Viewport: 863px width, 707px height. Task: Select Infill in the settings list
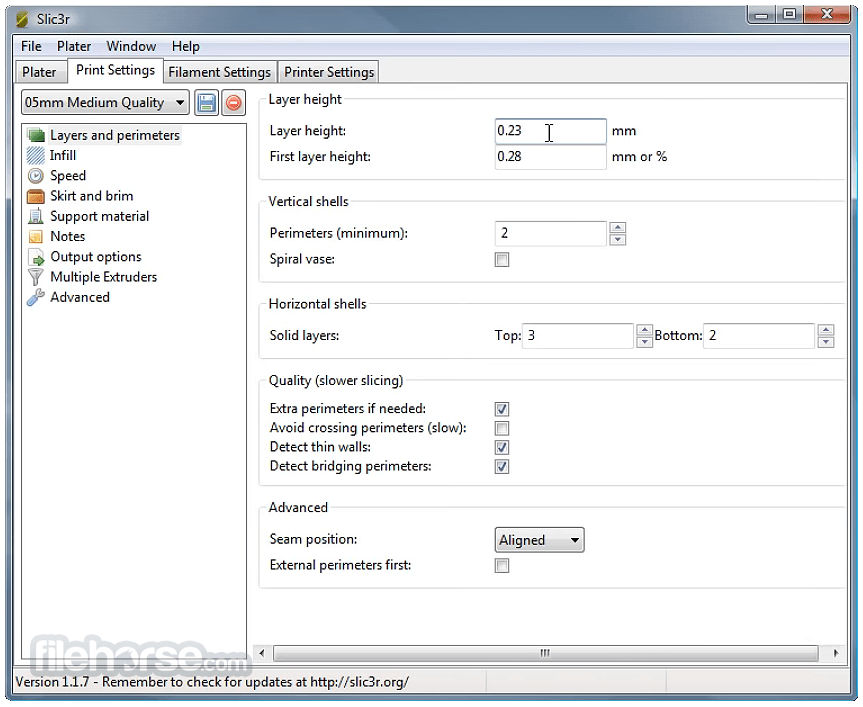click(x=63, y=156)
